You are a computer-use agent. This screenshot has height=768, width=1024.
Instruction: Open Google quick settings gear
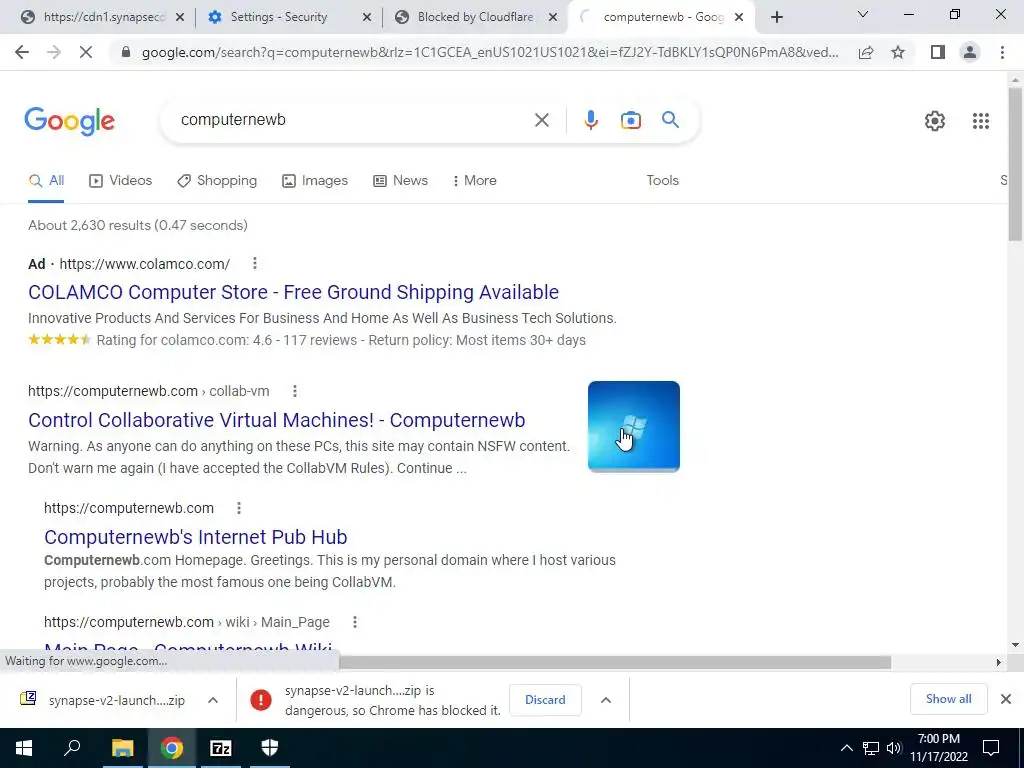935,121
